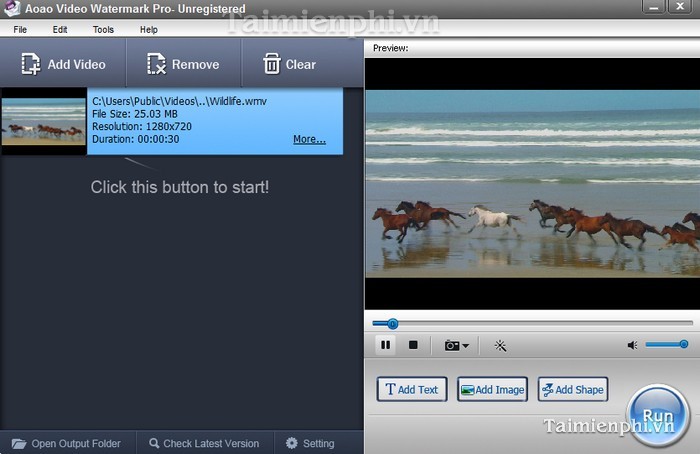Select the Wildlife.wmv video thumbnail
The width and height of the screenshot is (700, 454).
click(x=43, y=121)
